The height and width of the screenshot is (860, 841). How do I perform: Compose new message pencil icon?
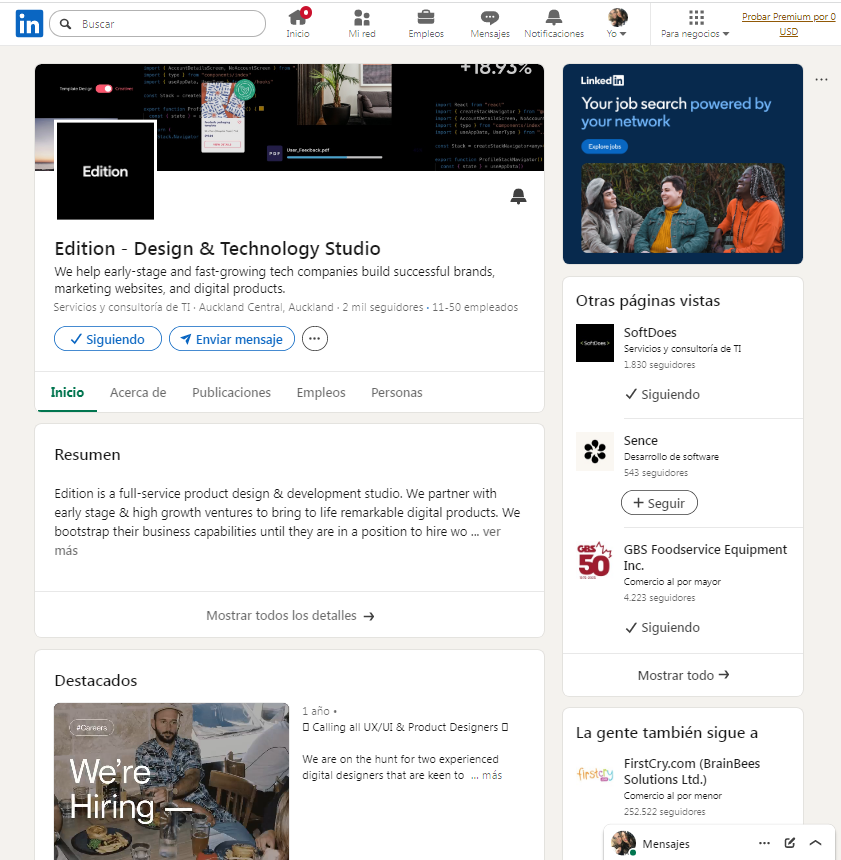(790, 843)
